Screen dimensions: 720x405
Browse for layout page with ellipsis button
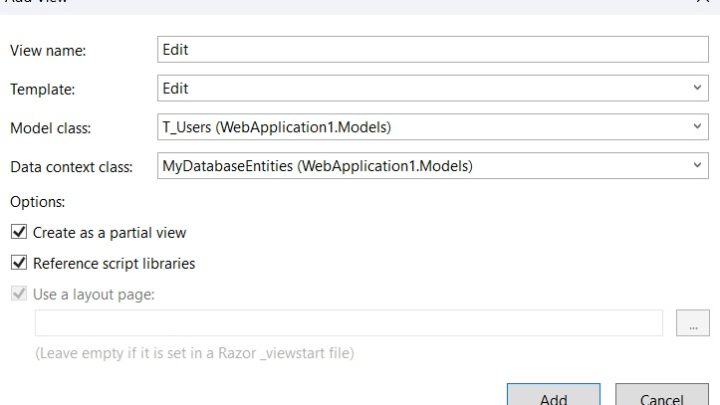[x=692, y=323]
